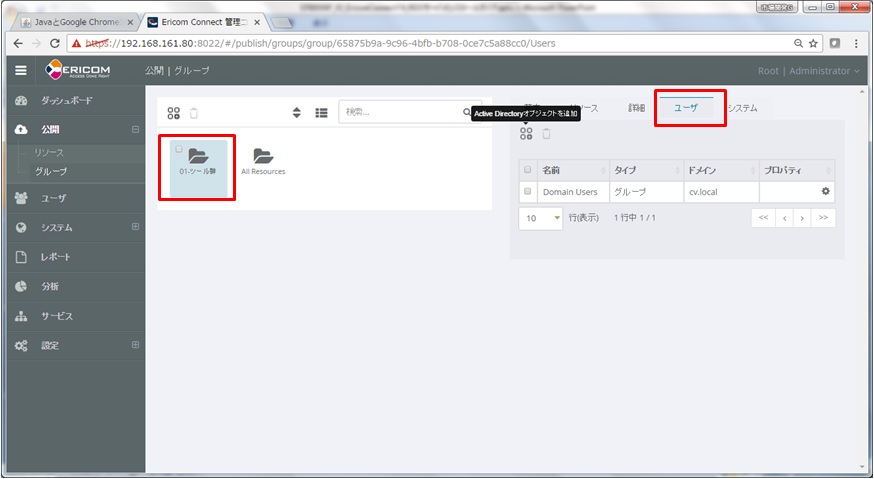
Task: Go to ダッシュボード in sidebar
Action: point(66,101)
